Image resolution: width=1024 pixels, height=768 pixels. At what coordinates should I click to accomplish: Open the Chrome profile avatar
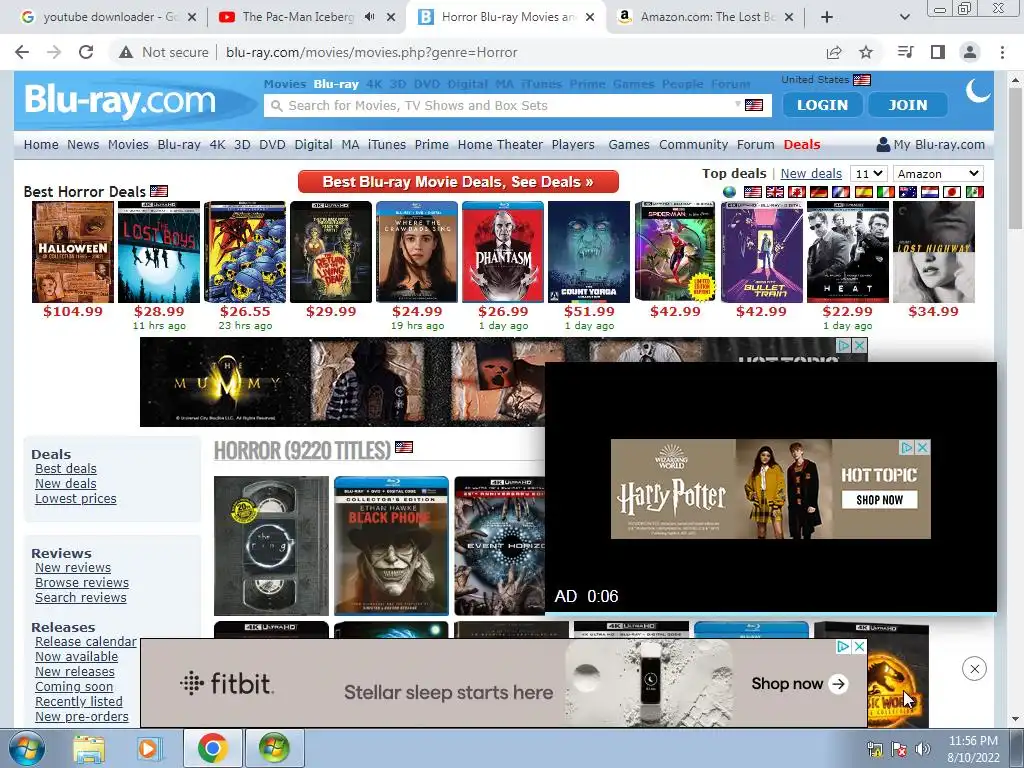pyautogui.click(x=970, y=52)
